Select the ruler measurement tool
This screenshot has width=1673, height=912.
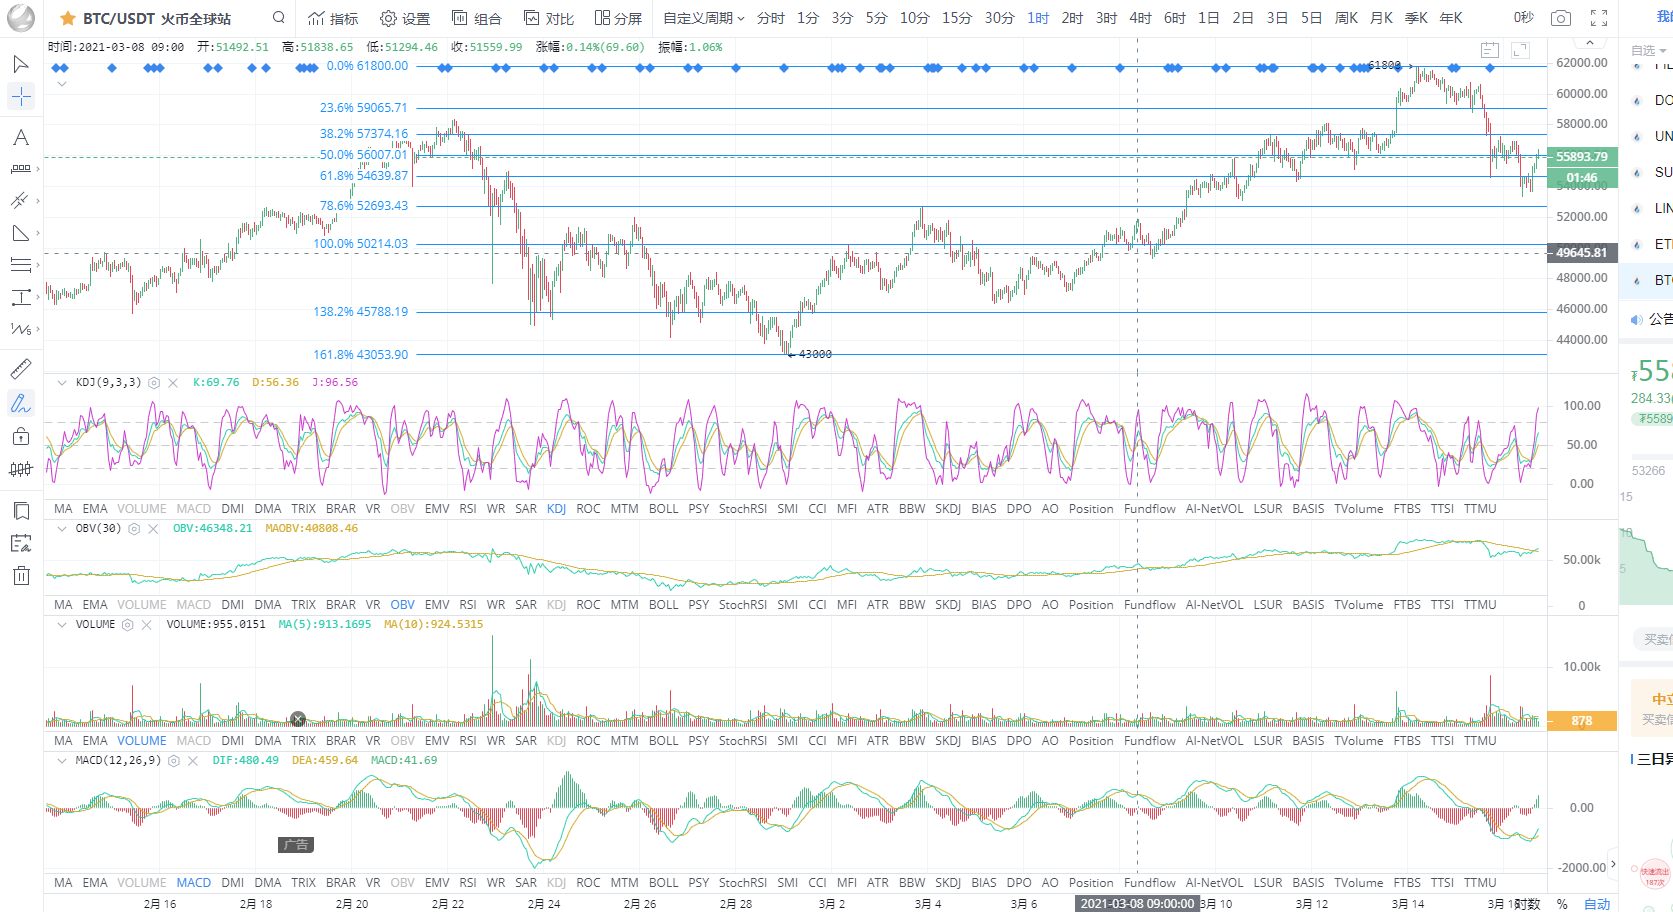click(20, 369)
